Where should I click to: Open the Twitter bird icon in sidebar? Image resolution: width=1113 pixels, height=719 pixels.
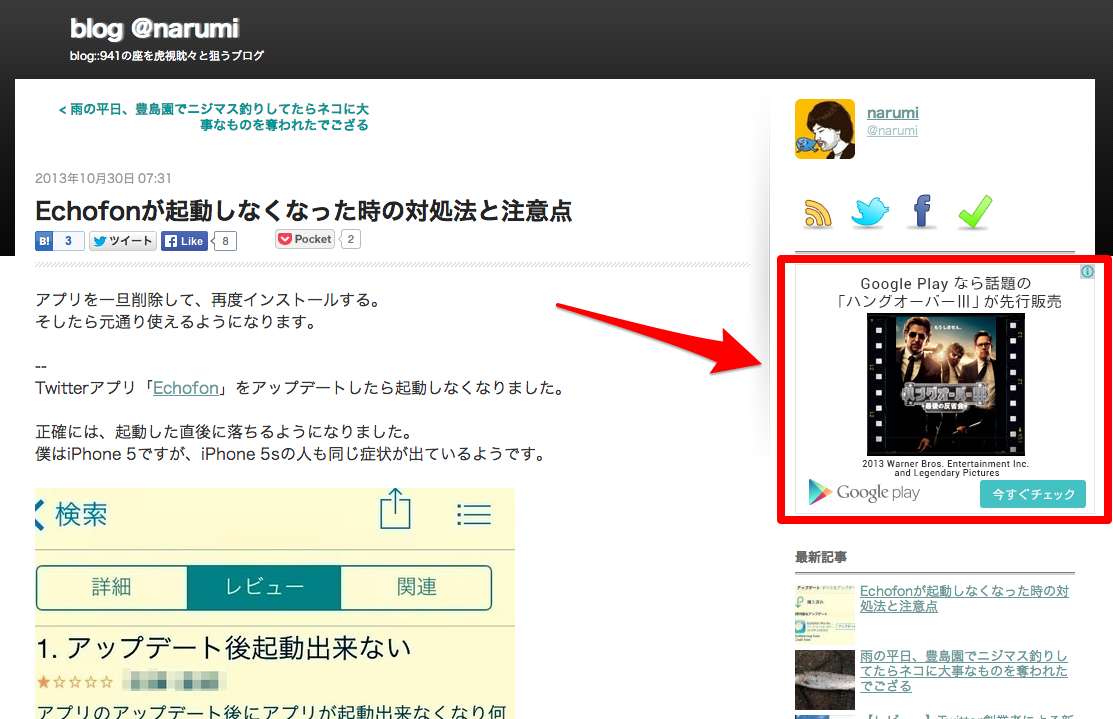pyautogui.click(x=870, y=212)
